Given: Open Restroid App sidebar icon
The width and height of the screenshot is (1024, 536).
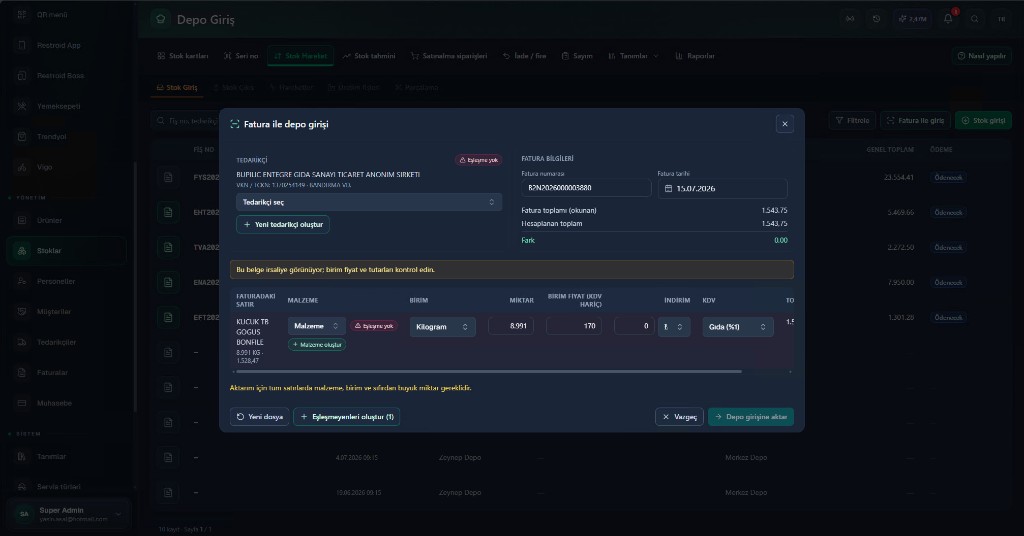Looking at the screenshot, I should pyautogui.click(x=22, y=45).
